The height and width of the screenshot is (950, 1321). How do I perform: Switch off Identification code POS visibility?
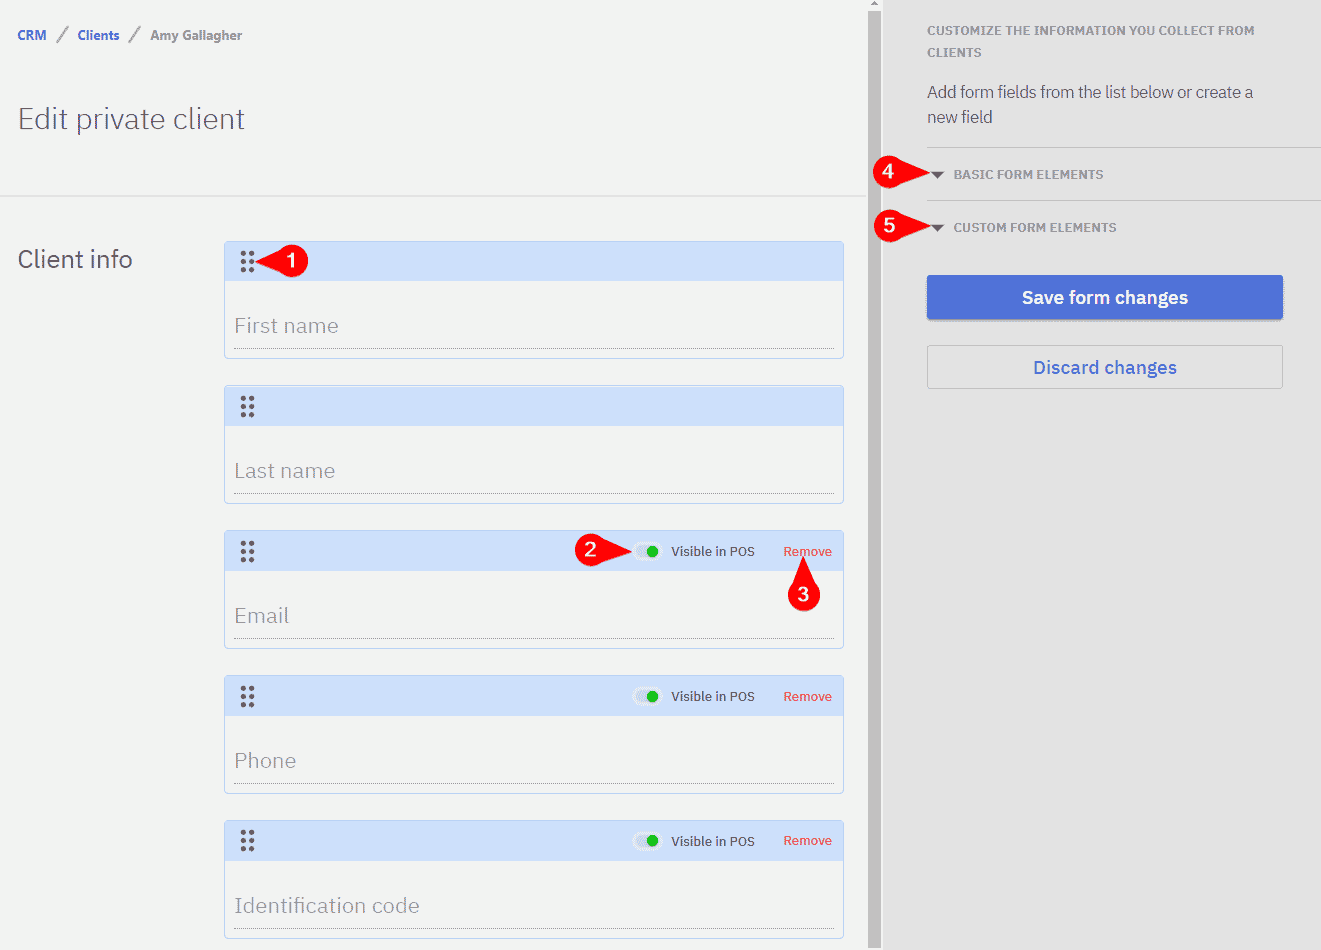(648, 841)
